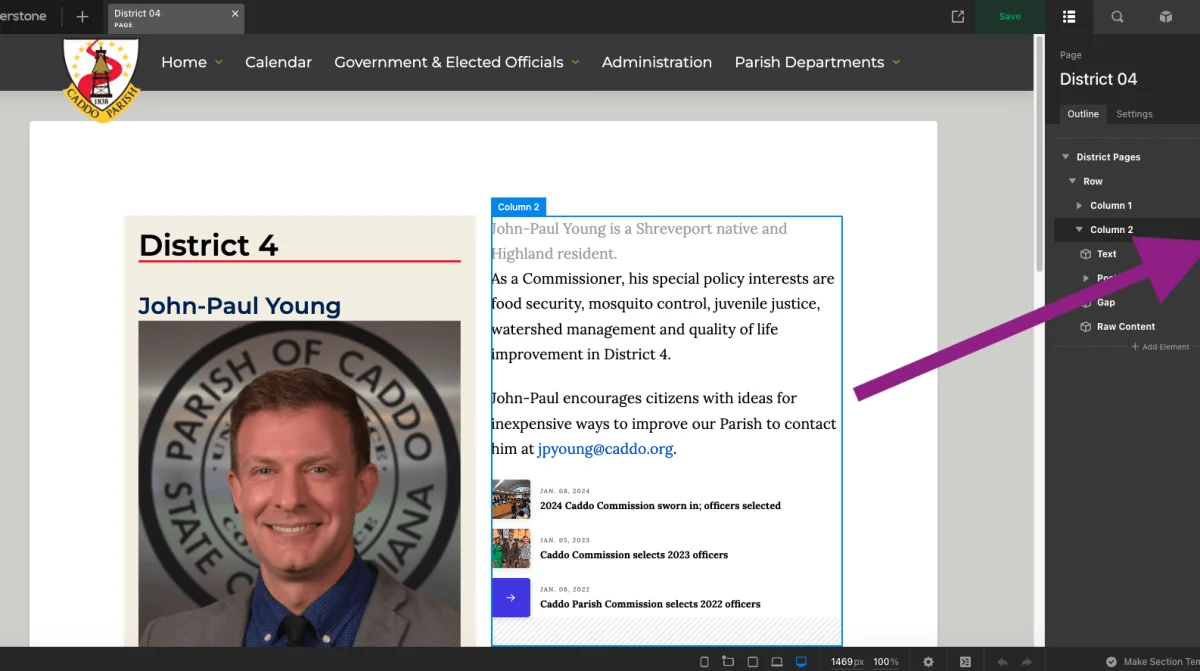The height and width of the screenshot is (671, 1200).
Task: Select Raw Content element in outline
Action: coord(1125,327)
